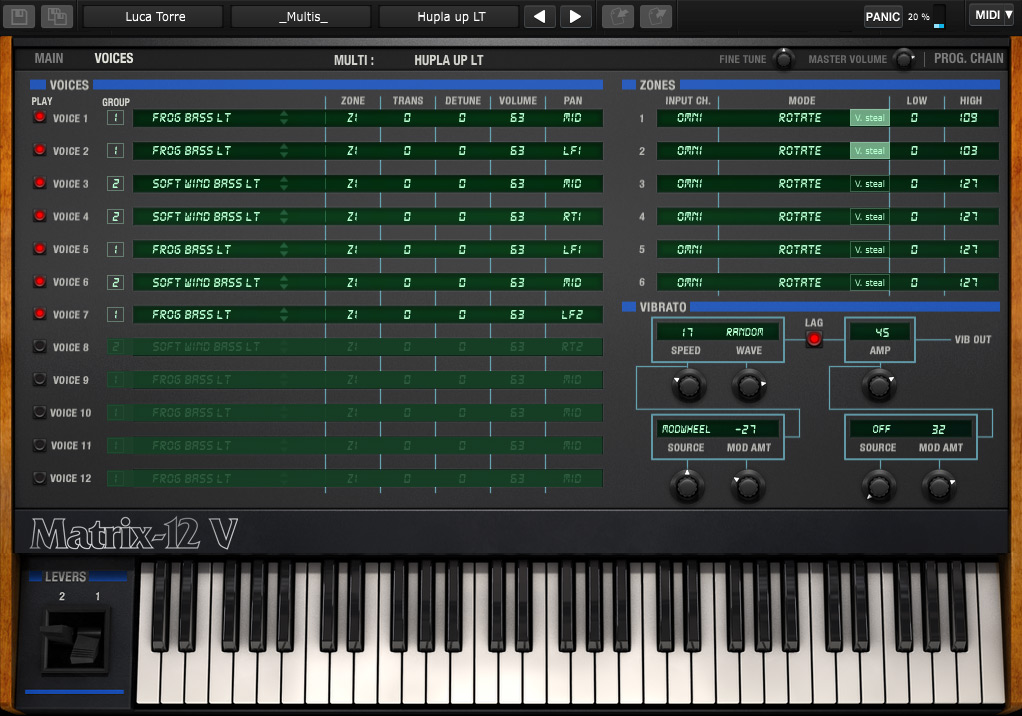Click the group number box of Voice 3
The height and width of the screenshot is (716, 1022).
115,184
